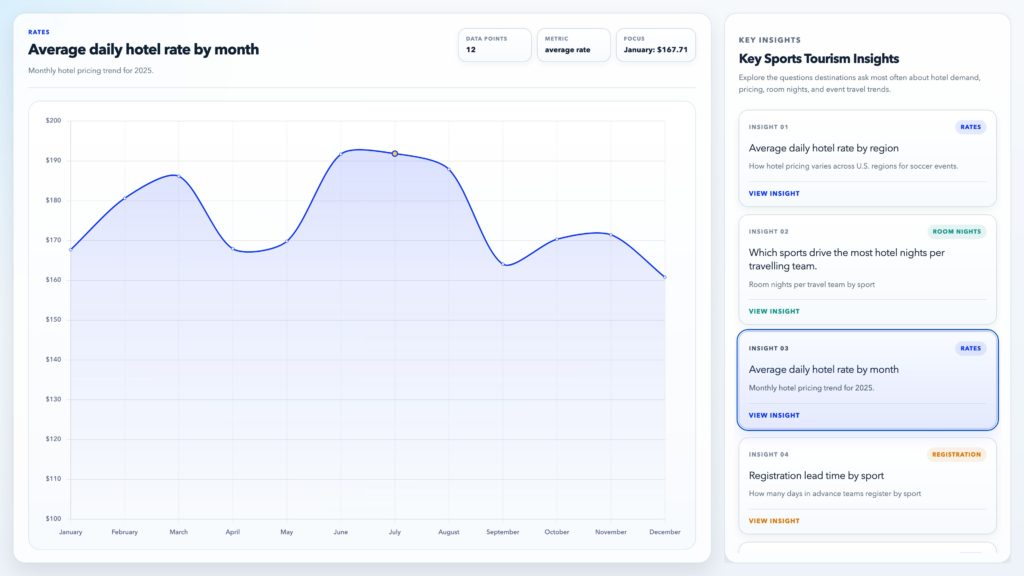Open the 'Registration lead time by sport' card title

(816, 476)
